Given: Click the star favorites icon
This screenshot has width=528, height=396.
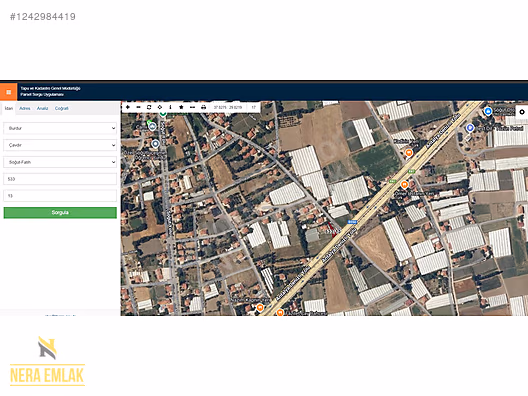Looking at the screenshot, I should click(181, 107).
